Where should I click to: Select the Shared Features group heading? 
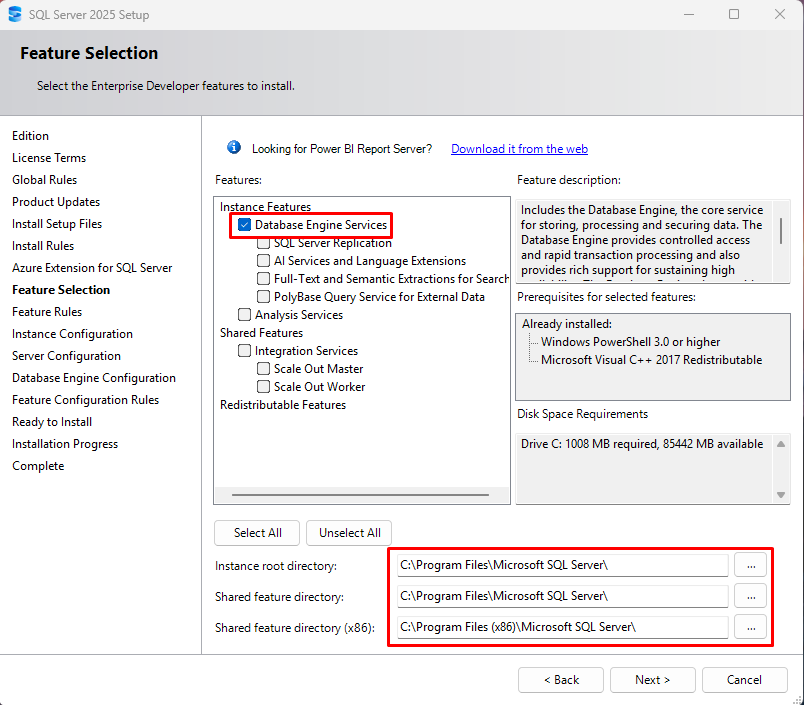pos(262,333)
